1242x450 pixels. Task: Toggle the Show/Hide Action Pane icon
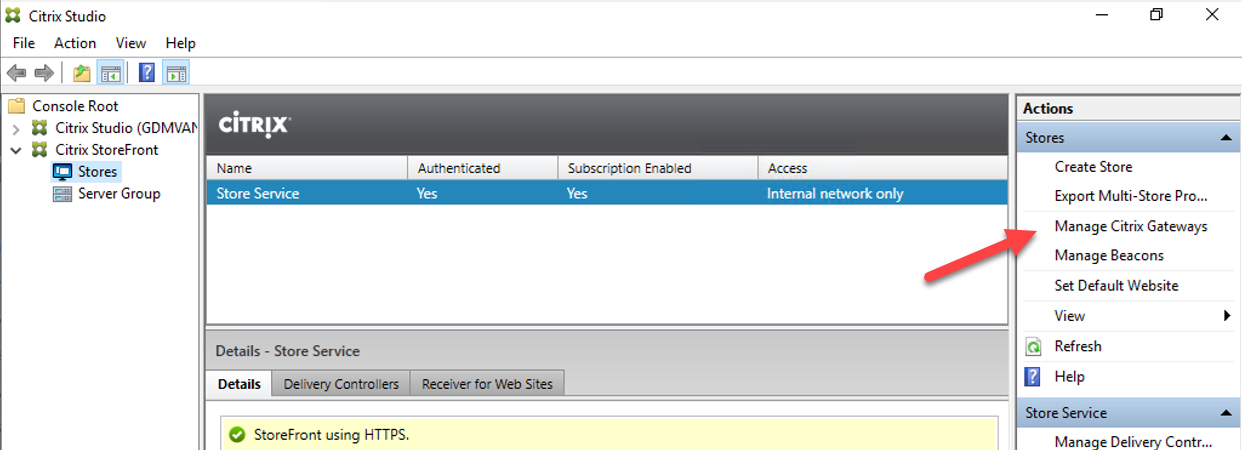tap(176, 73)
